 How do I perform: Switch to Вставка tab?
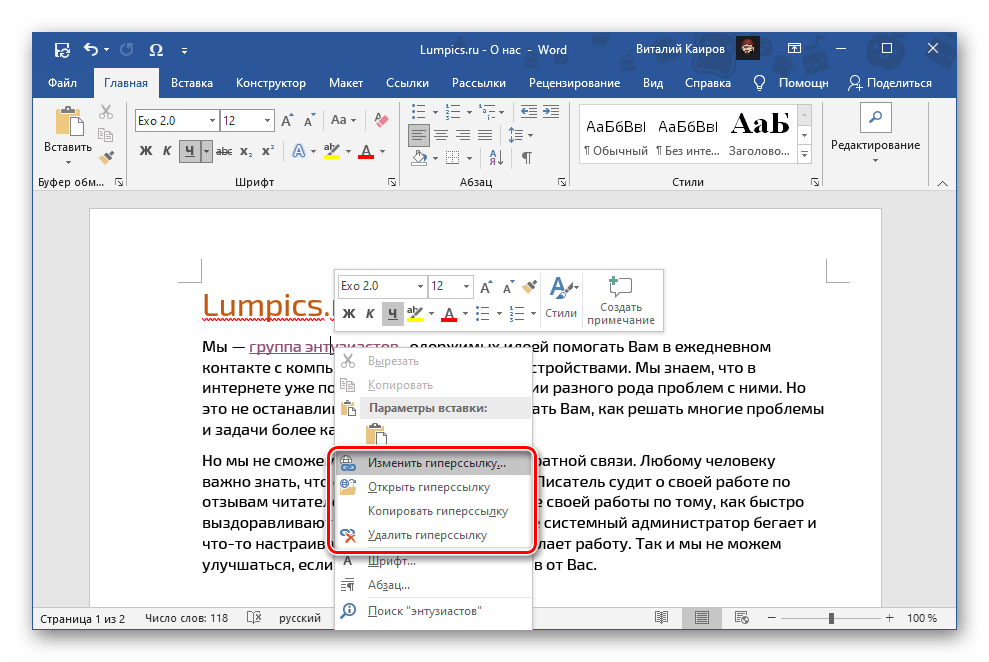point(192,83)
